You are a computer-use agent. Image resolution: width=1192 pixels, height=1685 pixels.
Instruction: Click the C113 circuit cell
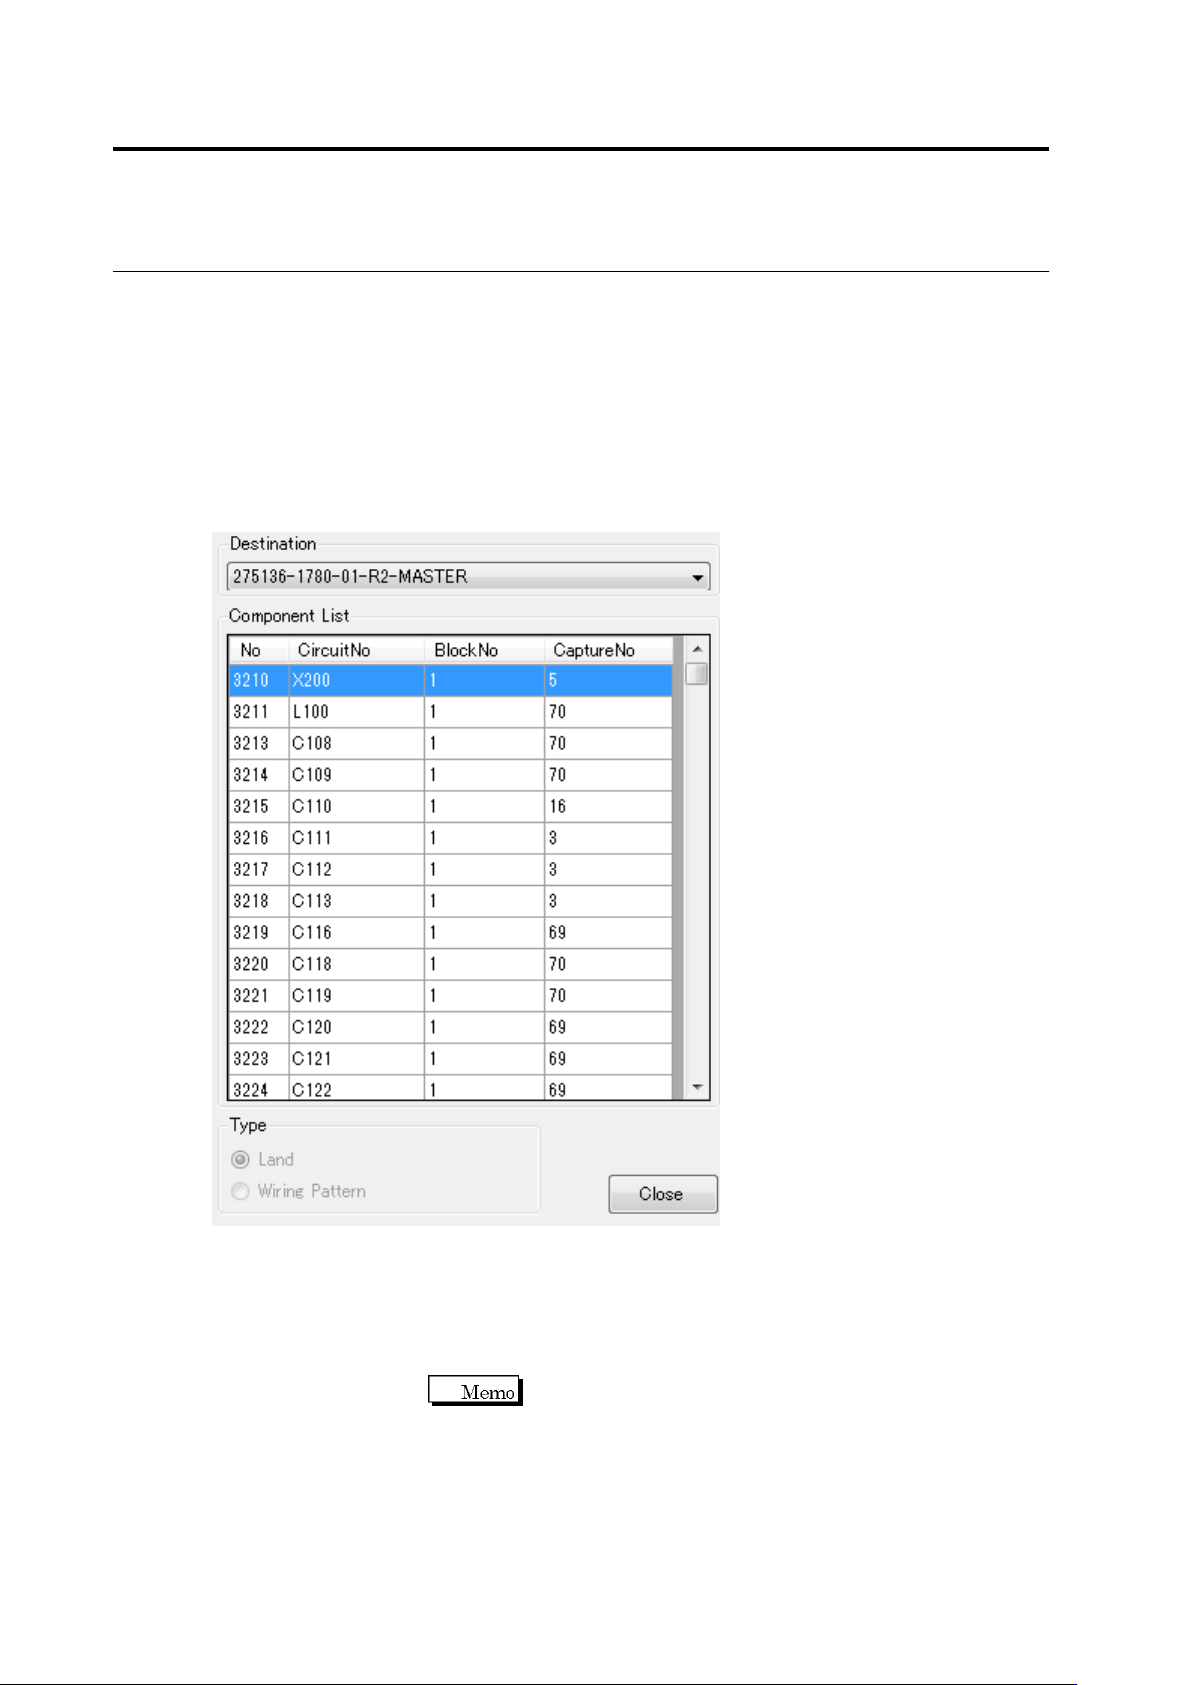pos(357,901)
